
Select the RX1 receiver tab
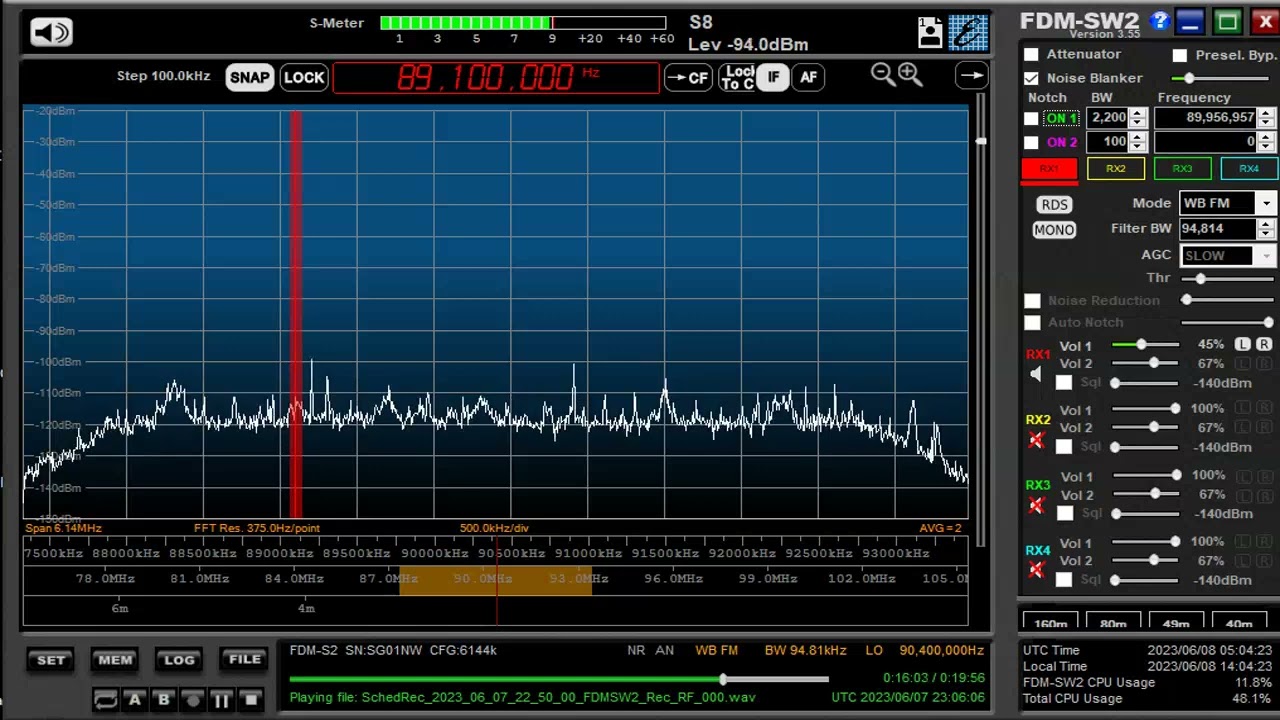tap(1049, 169)
